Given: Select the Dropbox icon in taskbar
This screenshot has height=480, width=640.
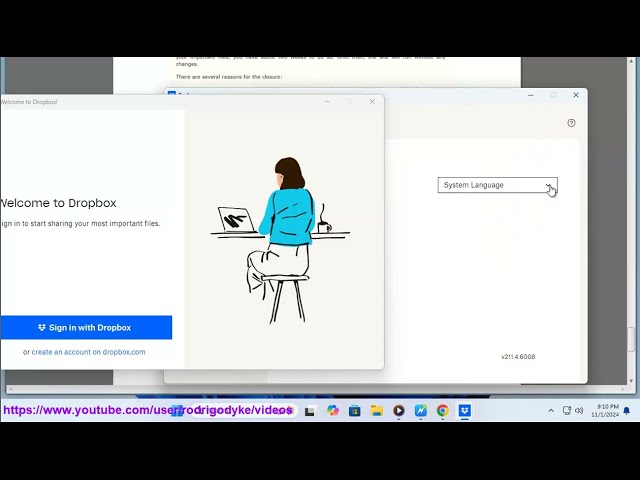Looking at the screenshot, I should 465,410.
